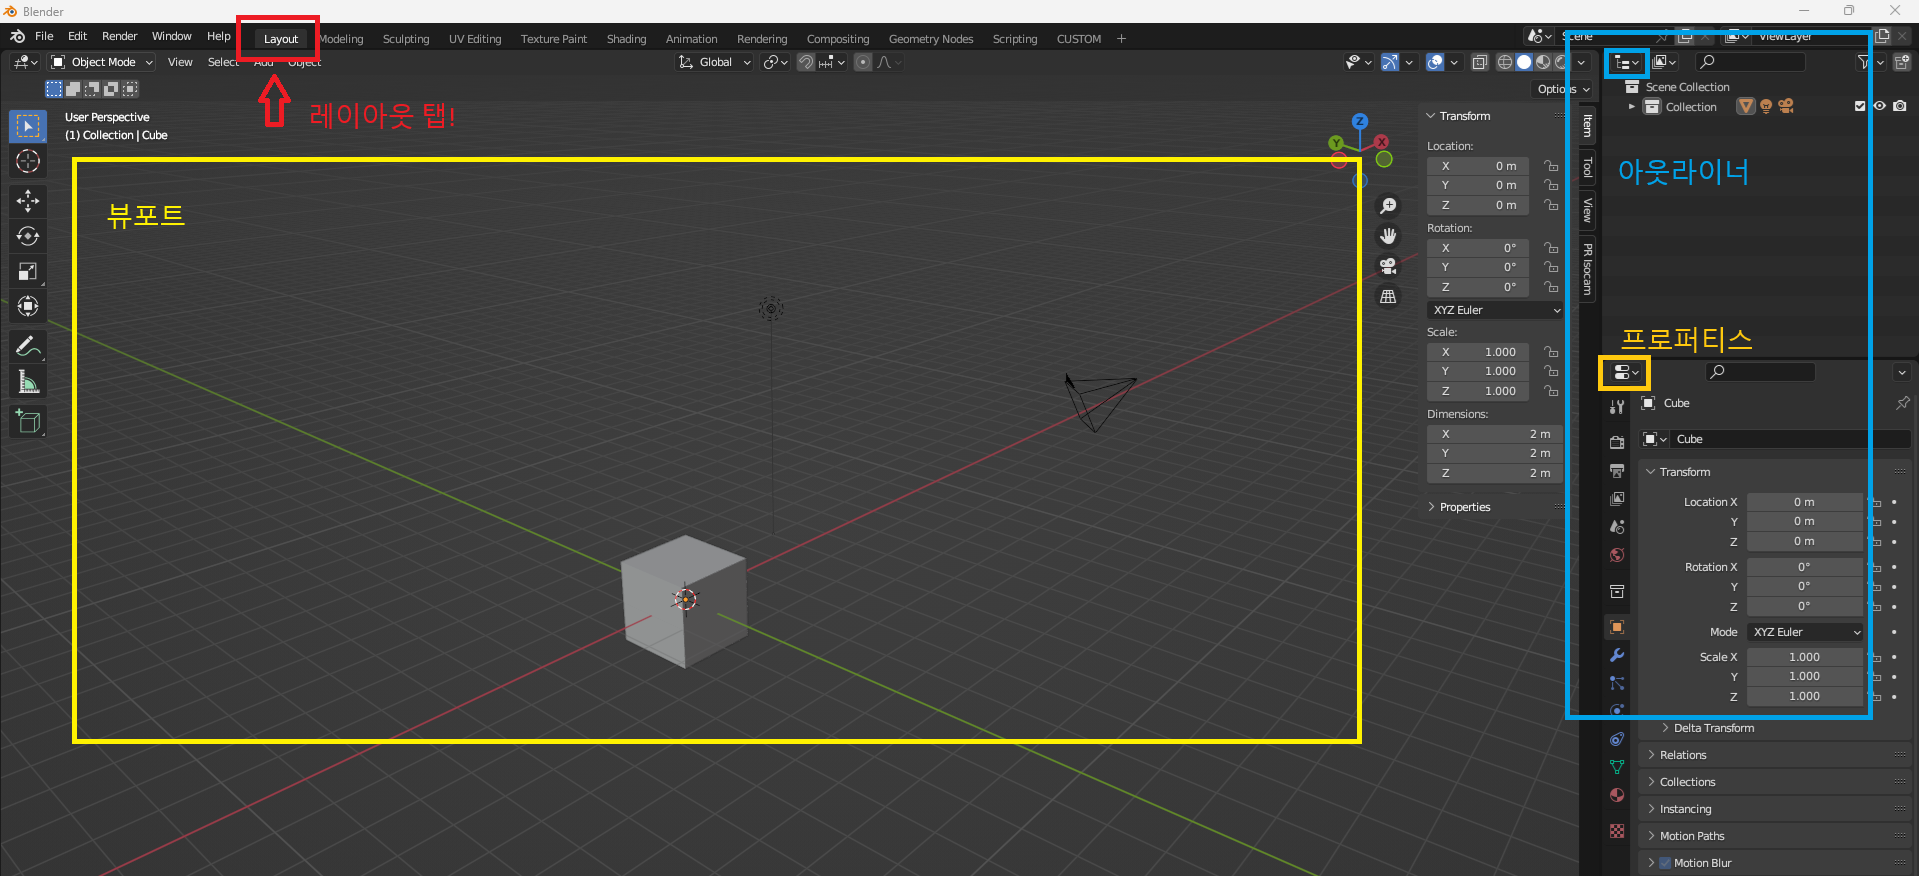Activate the Transform tool
Image resolution: width=1919 pixels, height=876 pixels.
click(28, 306)
